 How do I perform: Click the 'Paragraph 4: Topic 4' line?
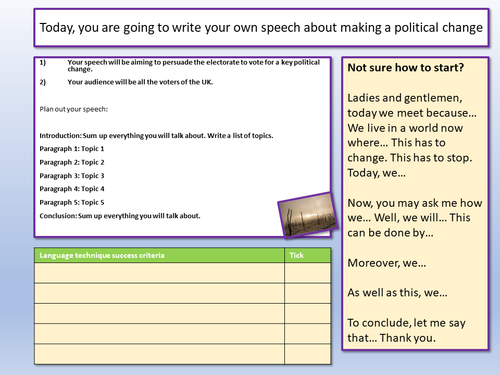pos(72,189)
